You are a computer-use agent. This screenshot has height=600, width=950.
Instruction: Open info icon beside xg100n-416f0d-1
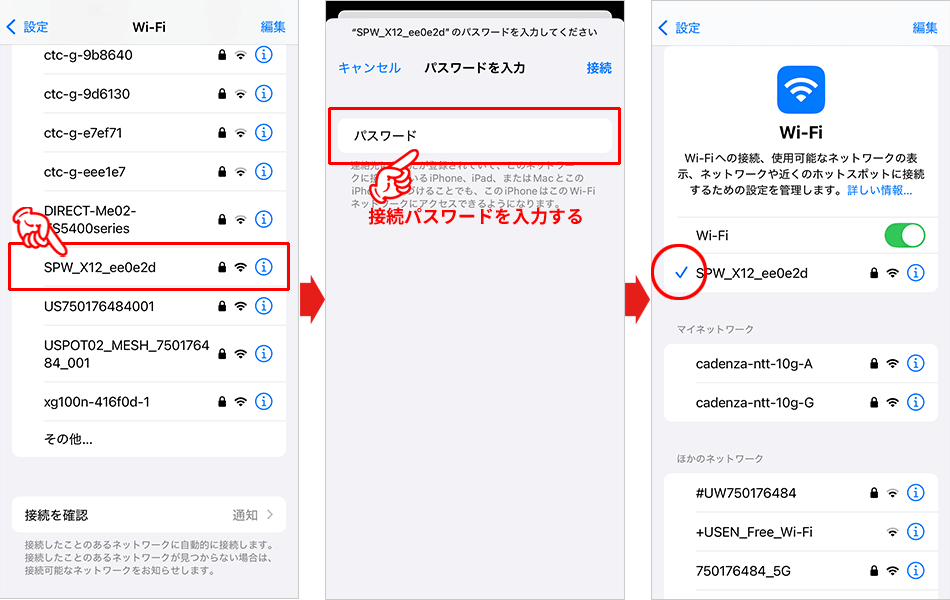tap(263, 401)
